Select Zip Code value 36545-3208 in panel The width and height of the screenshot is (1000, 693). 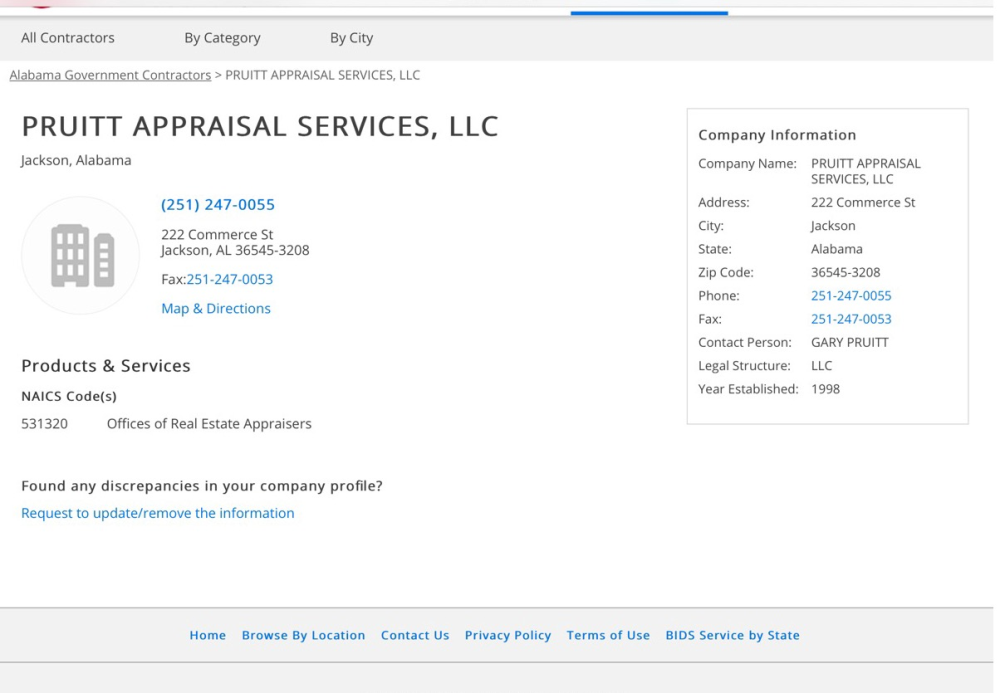(845, 272)
